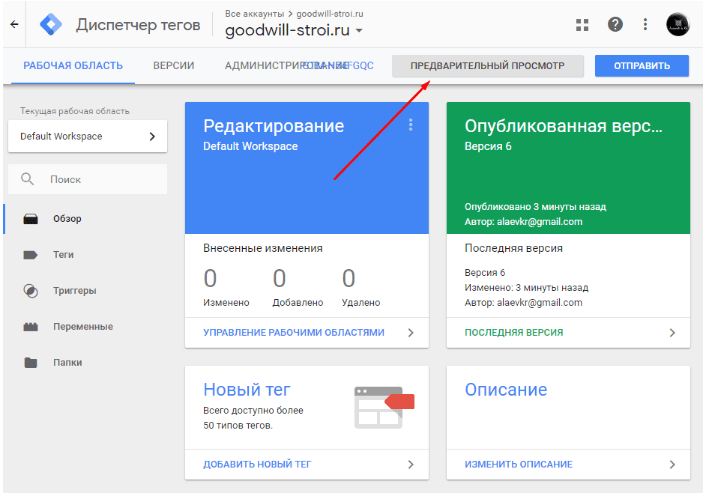Click chevron beside Добавить новый тег
Viewport: 705px width, 495px height.
point(411,464)
